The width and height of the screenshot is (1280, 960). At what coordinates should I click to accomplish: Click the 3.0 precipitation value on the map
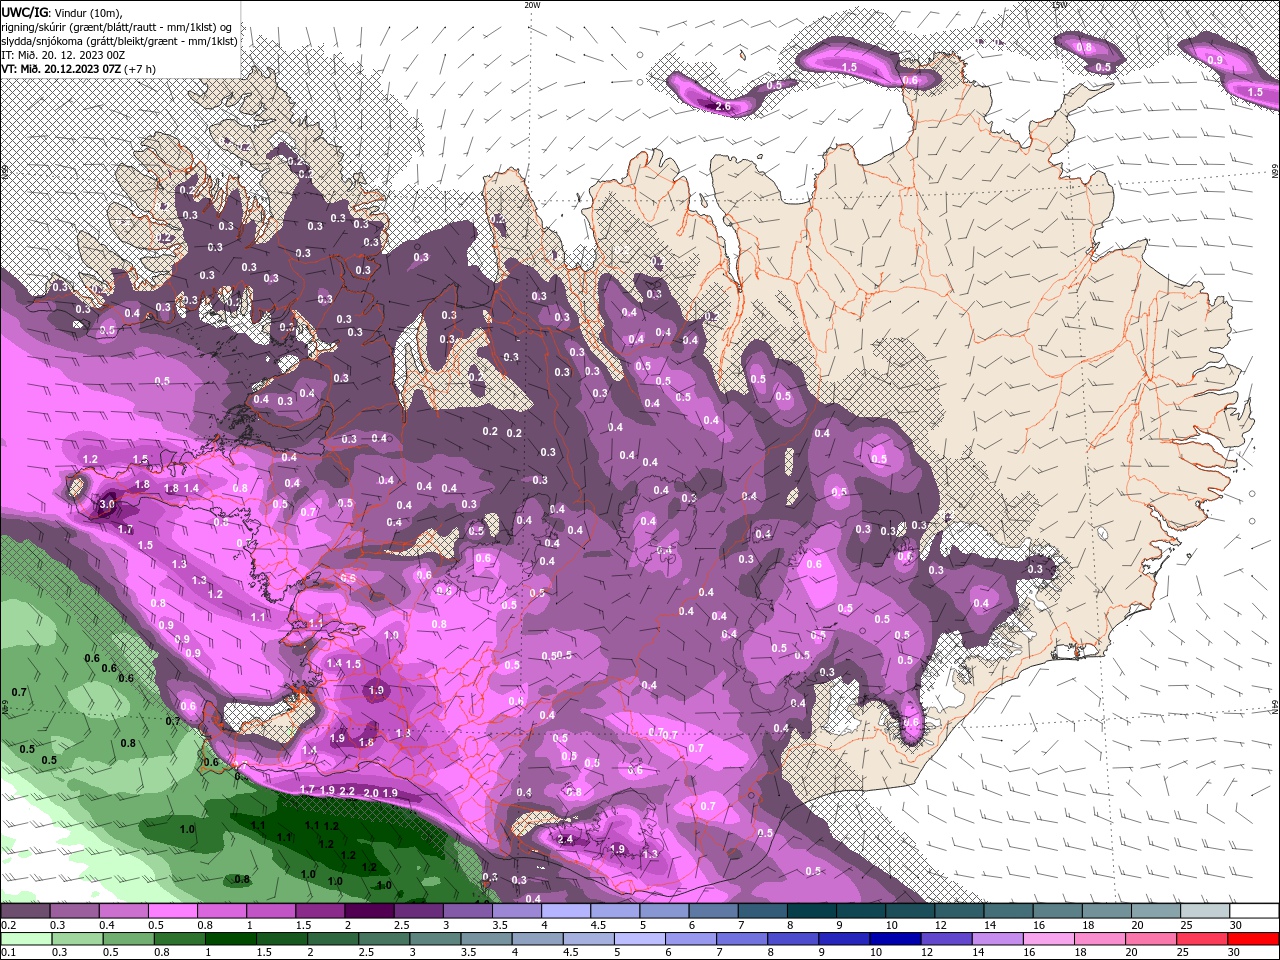[x=107, y=506]
